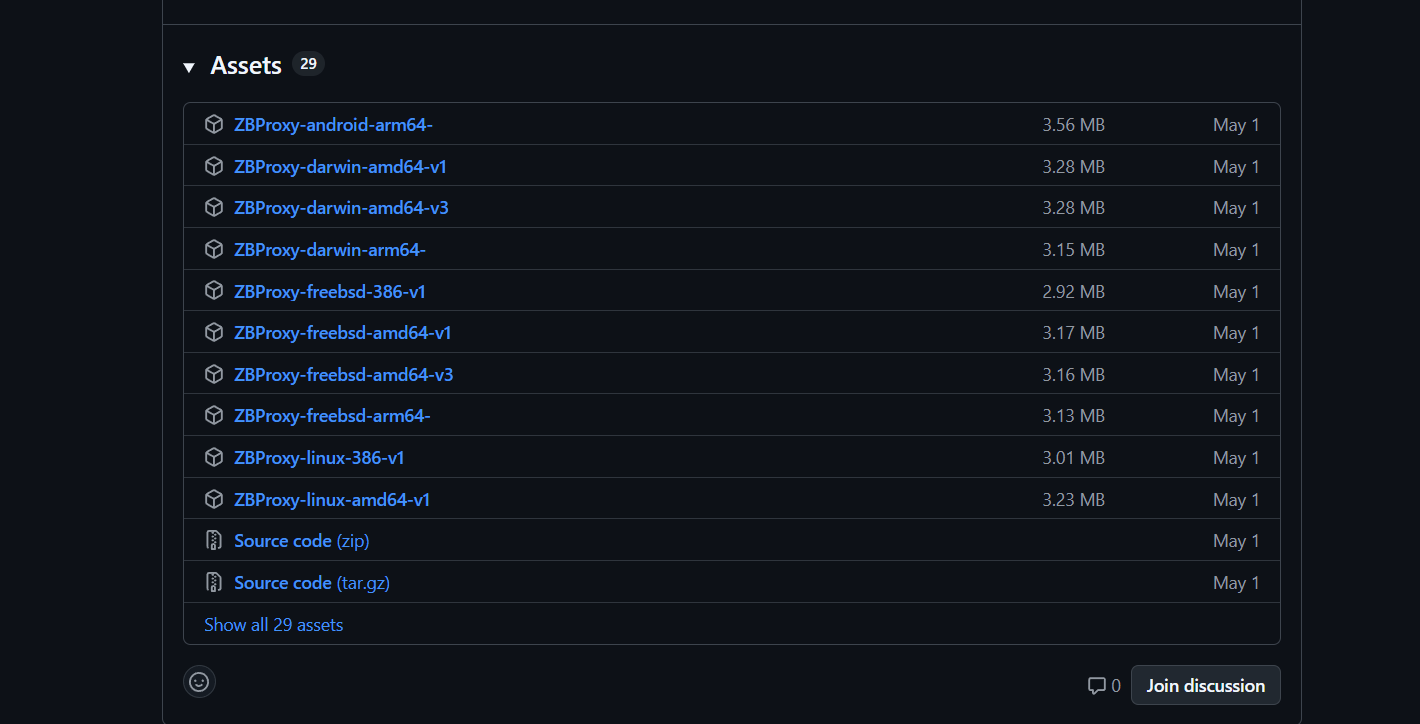Screen dimensions: 1420x724
Task: Click the Assets count badge showing 29
Action: click(x=308, y=64)
